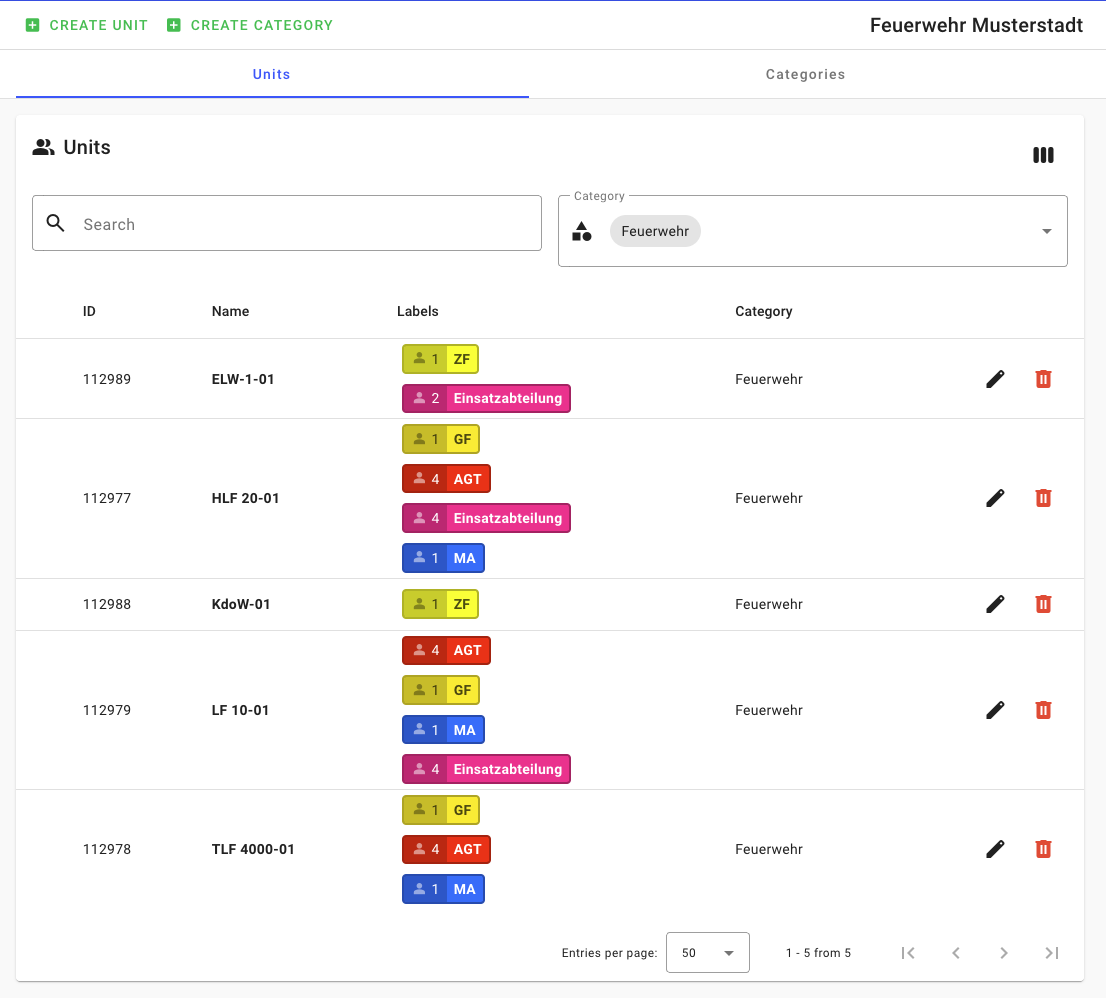The image size is (1106, 998).
Task: Click the Create Category button
Action: point(250,25)
